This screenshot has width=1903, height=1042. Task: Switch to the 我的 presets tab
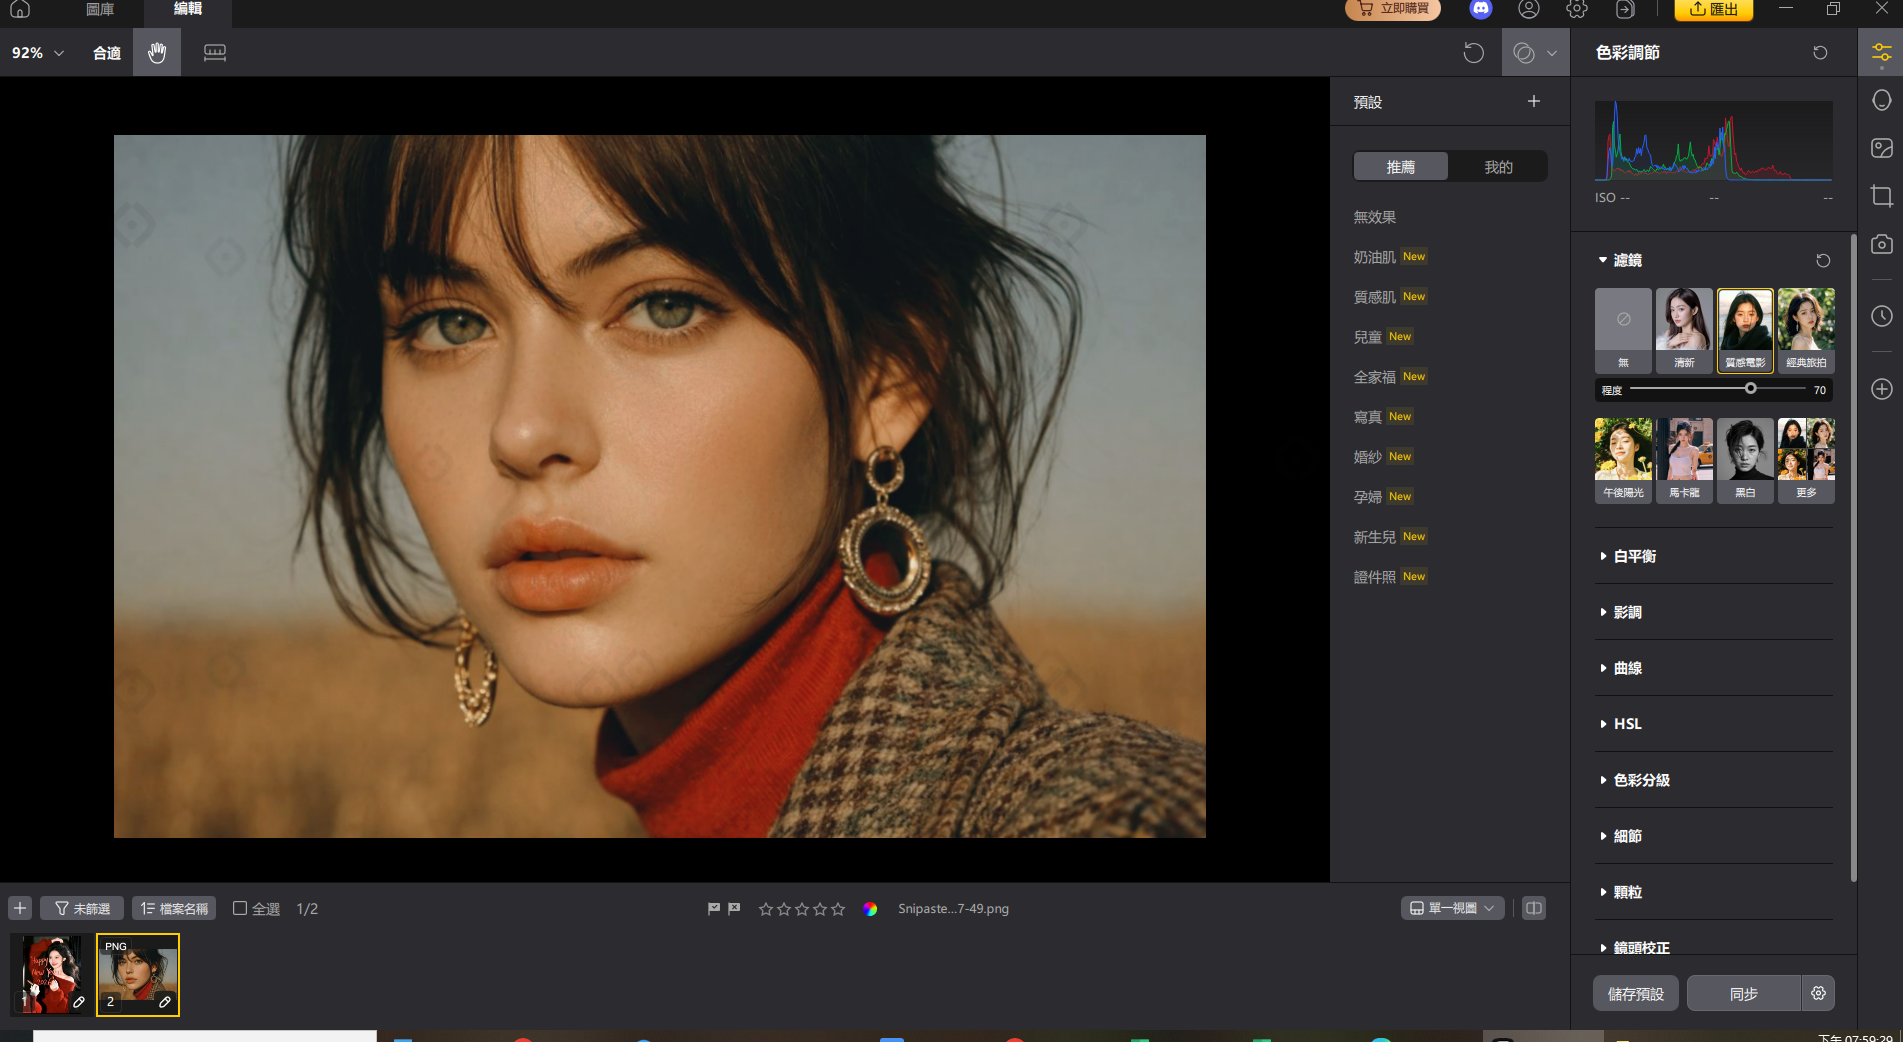(x=1497, y=167)
